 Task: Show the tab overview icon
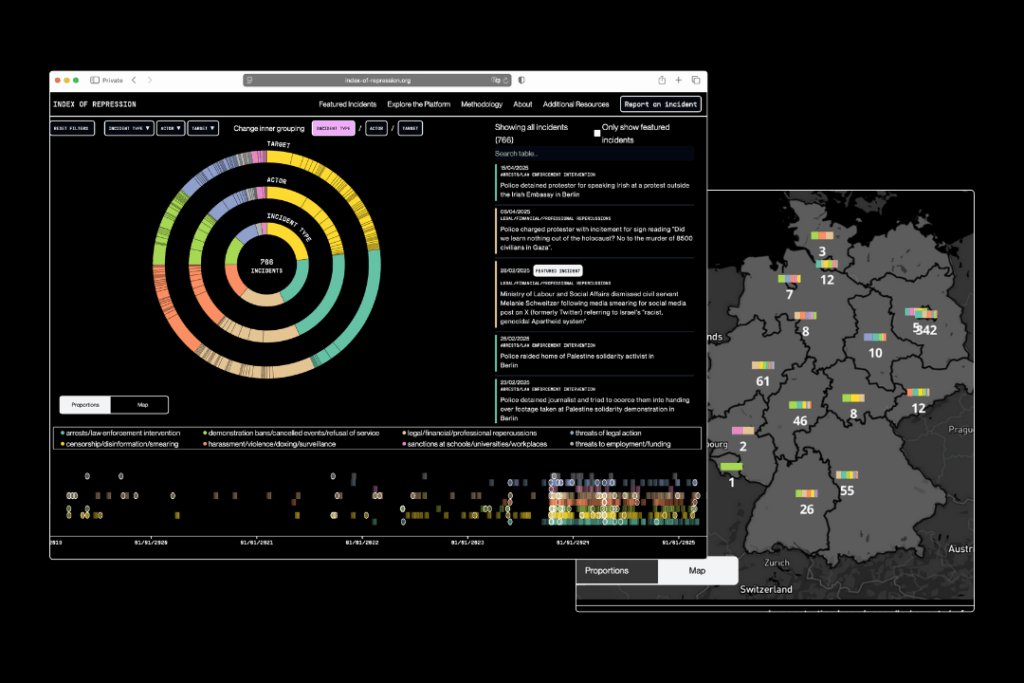click(x=695, y=80)
